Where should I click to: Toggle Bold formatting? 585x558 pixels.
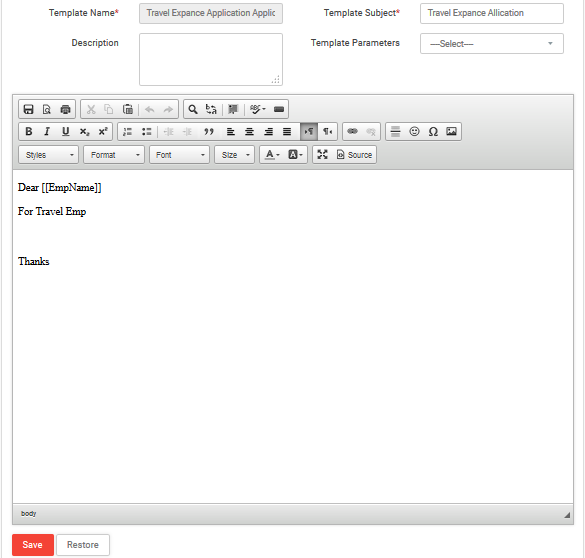click(x=28, y=131)
